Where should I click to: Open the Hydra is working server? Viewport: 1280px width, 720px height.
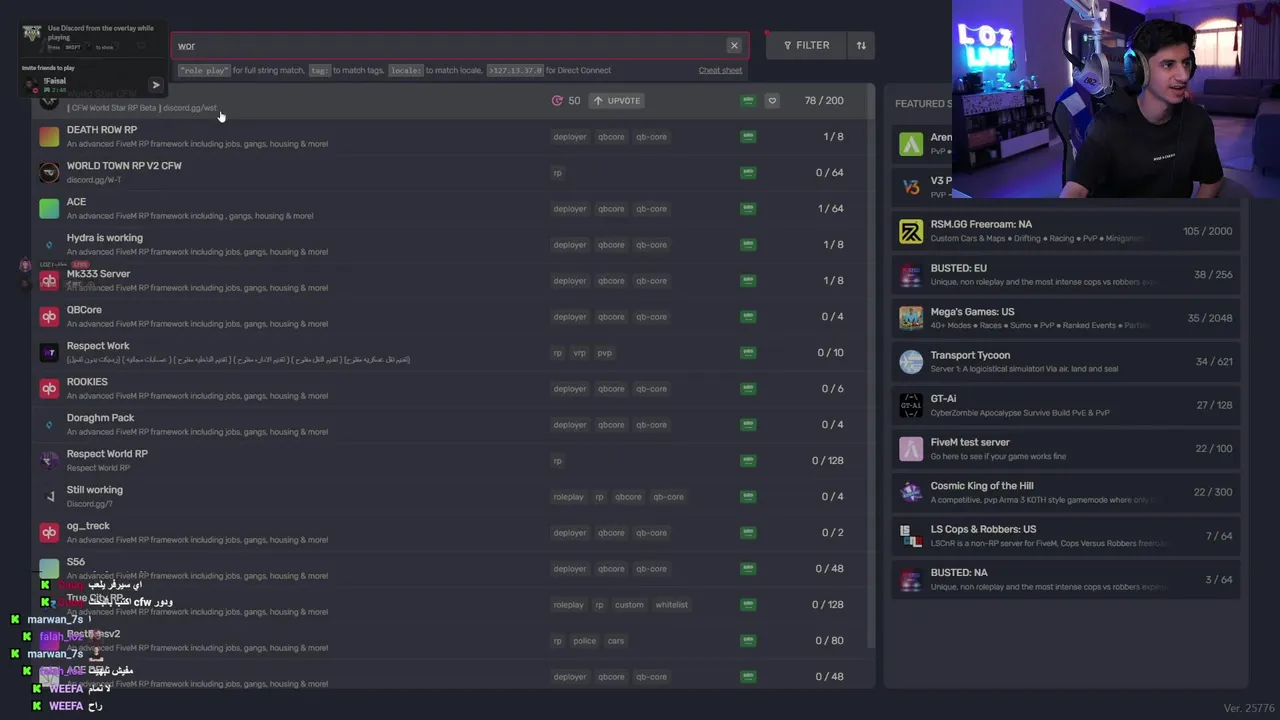click(x=453, y=245)
